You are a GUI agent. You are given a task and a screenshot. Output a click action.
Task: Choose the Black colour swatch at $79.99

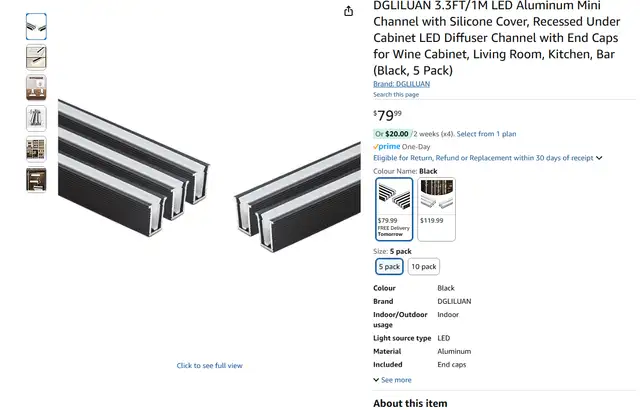point(394,209)
